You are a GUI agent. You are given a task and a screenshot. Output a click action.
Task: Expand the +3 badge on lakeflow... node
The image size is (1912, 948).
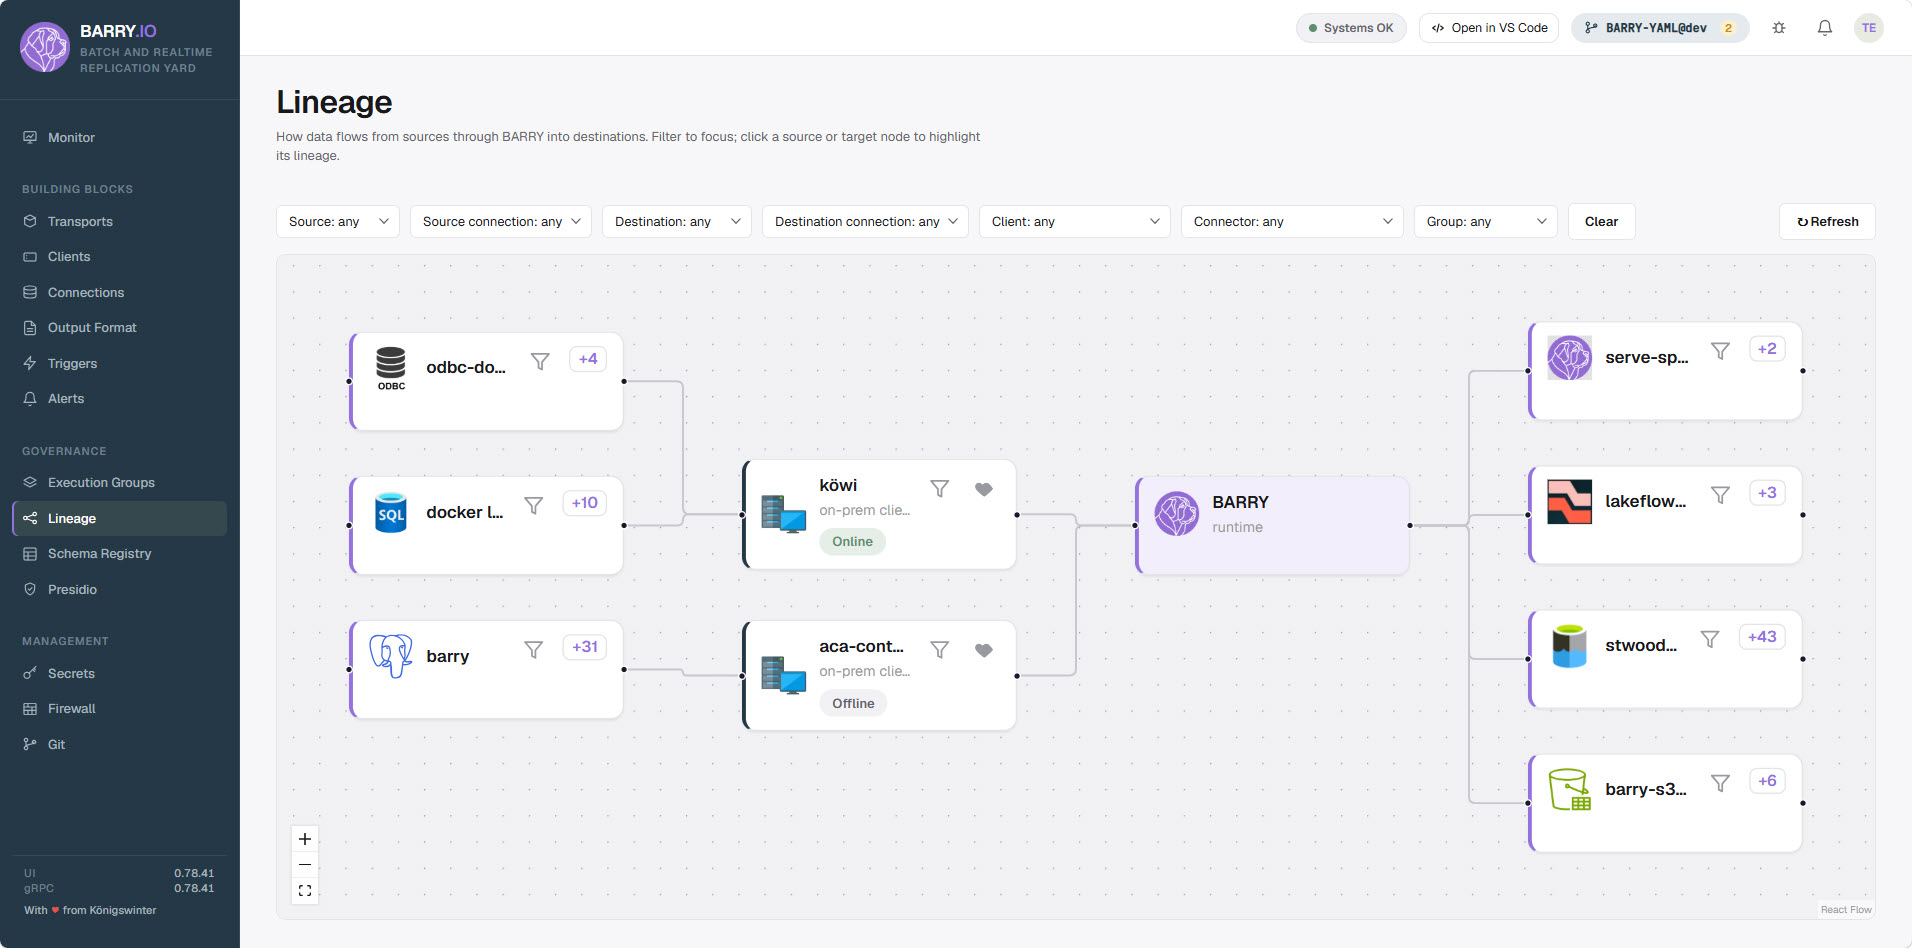click(1767, 493)
